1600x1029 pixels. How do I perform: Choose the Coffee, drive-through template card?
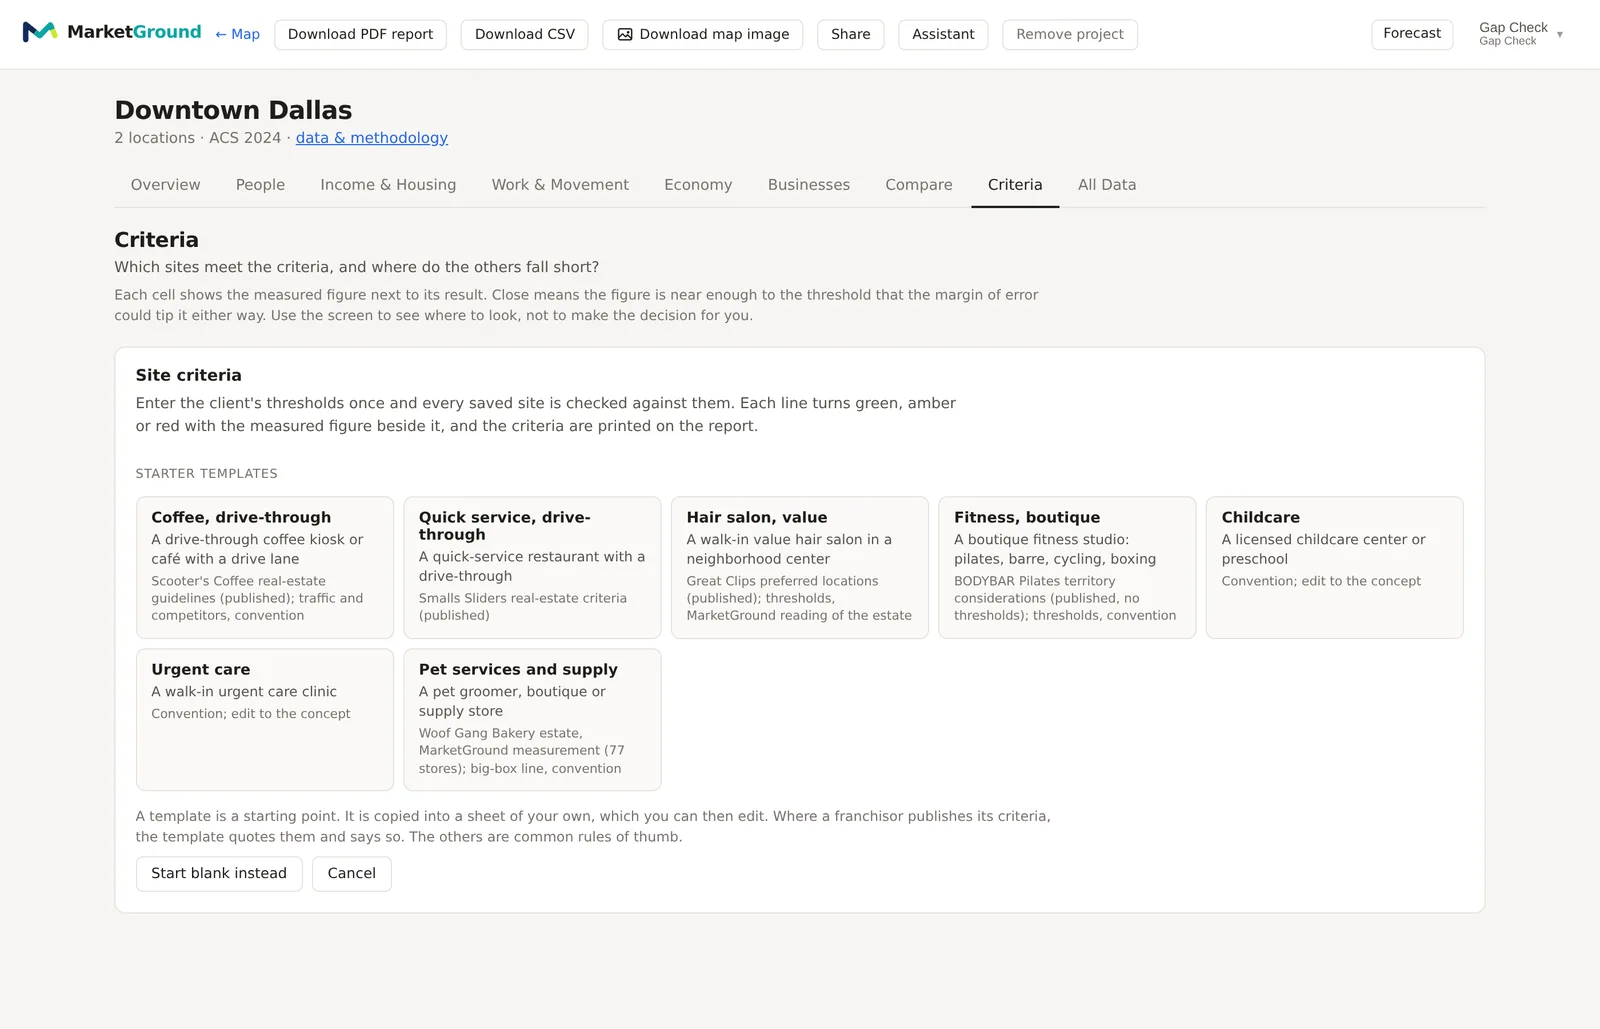[265, 567]
